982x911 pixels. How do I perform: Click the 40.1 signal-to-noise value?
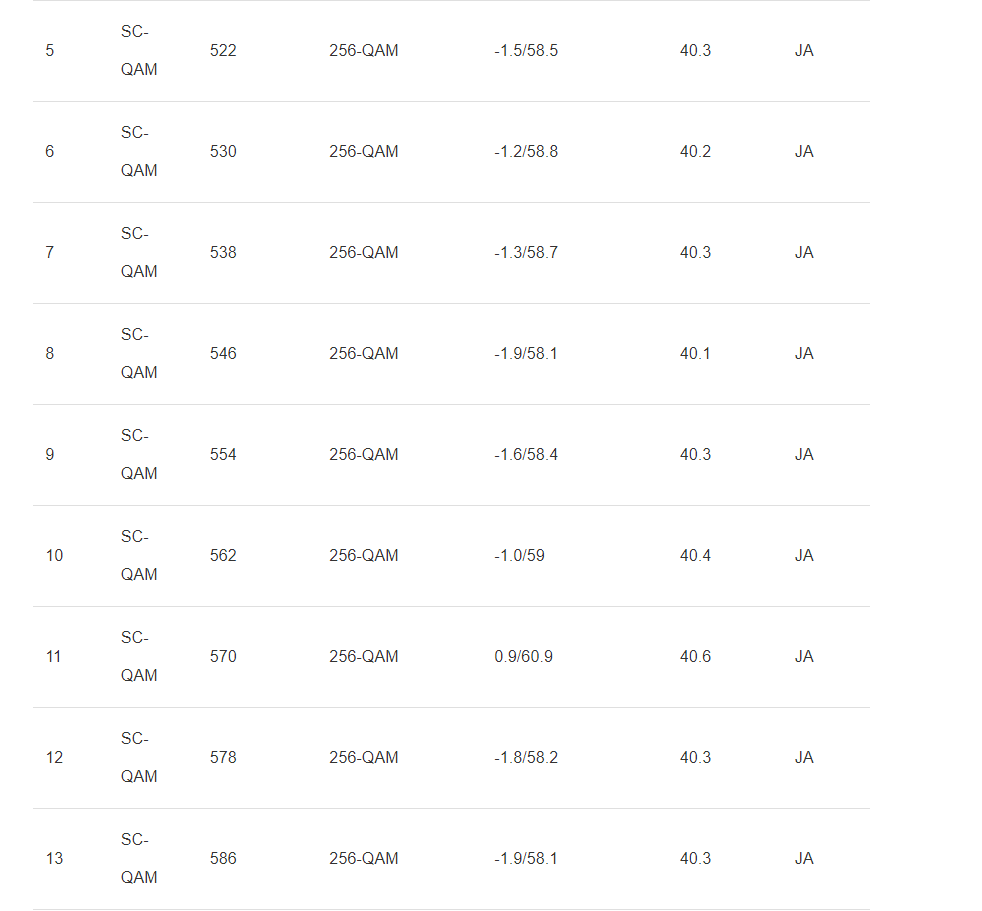pos(695,354)
